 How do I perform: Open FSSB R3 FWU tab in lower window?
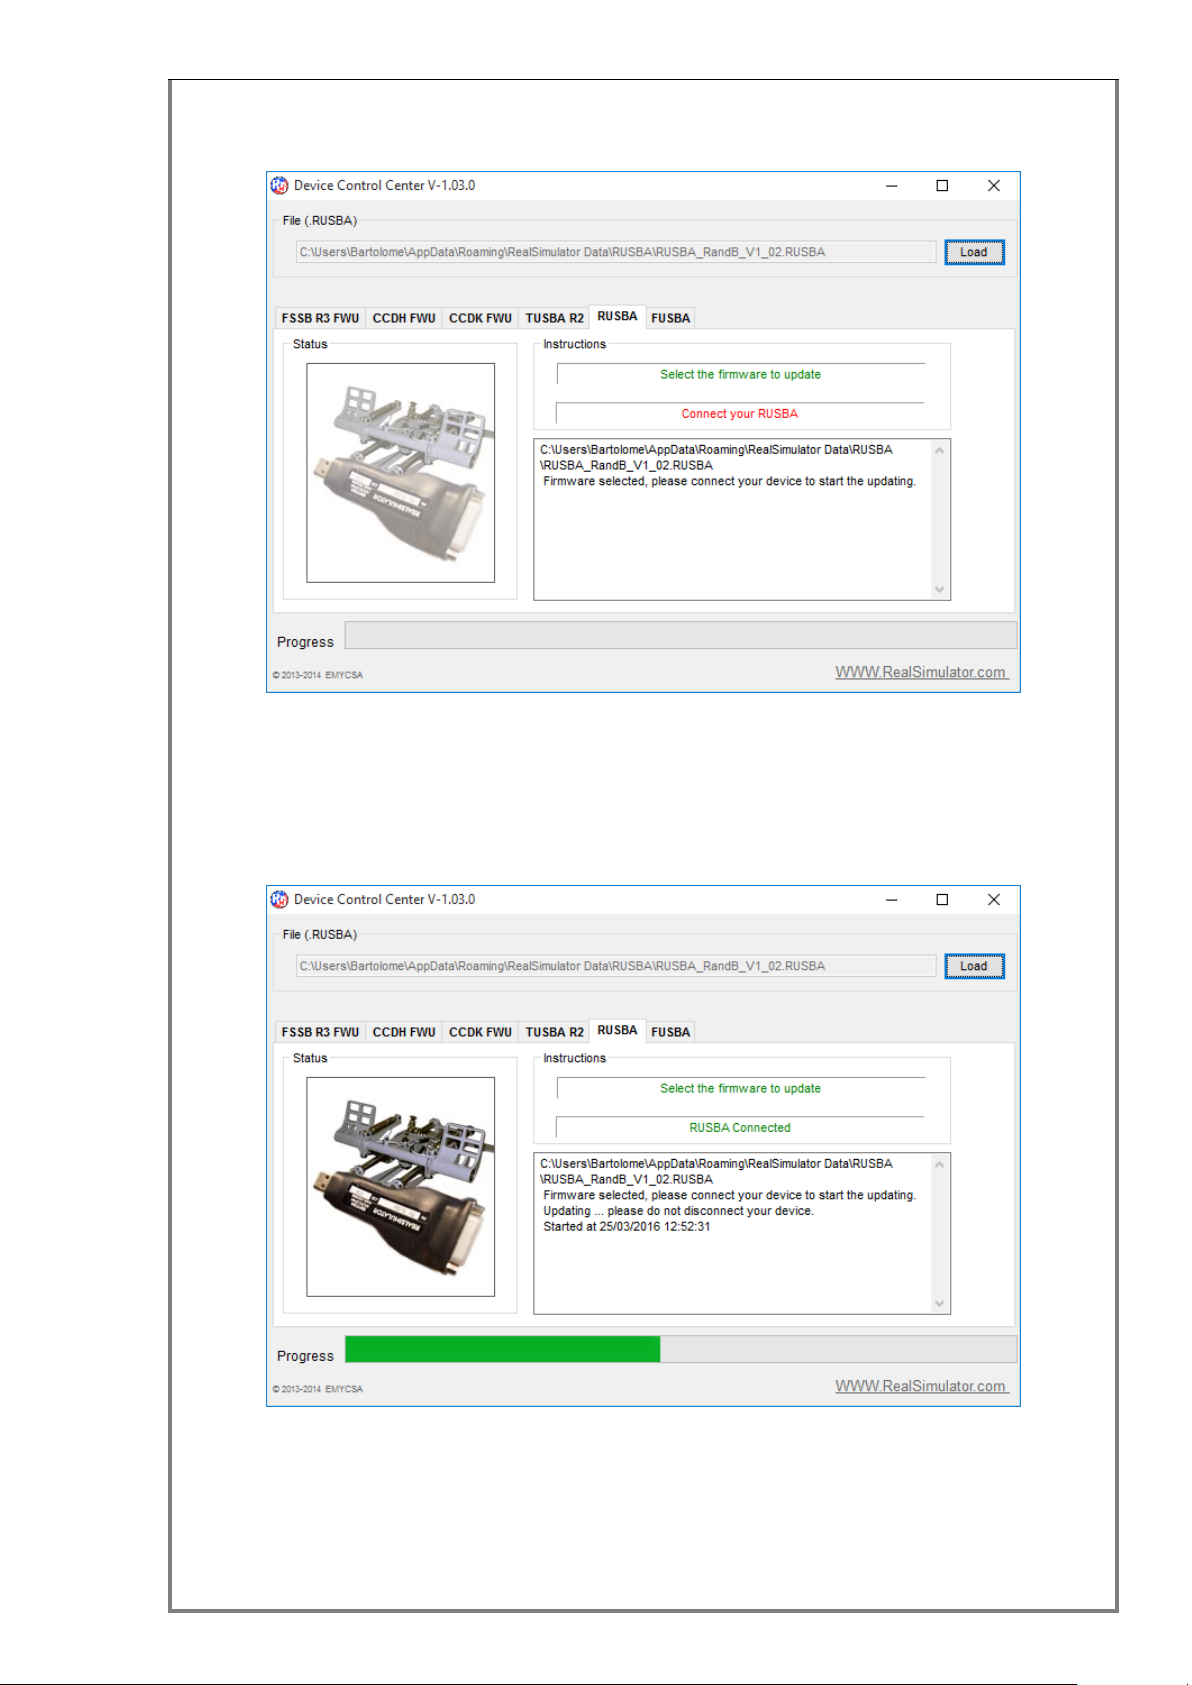[x=320, y=1032]
